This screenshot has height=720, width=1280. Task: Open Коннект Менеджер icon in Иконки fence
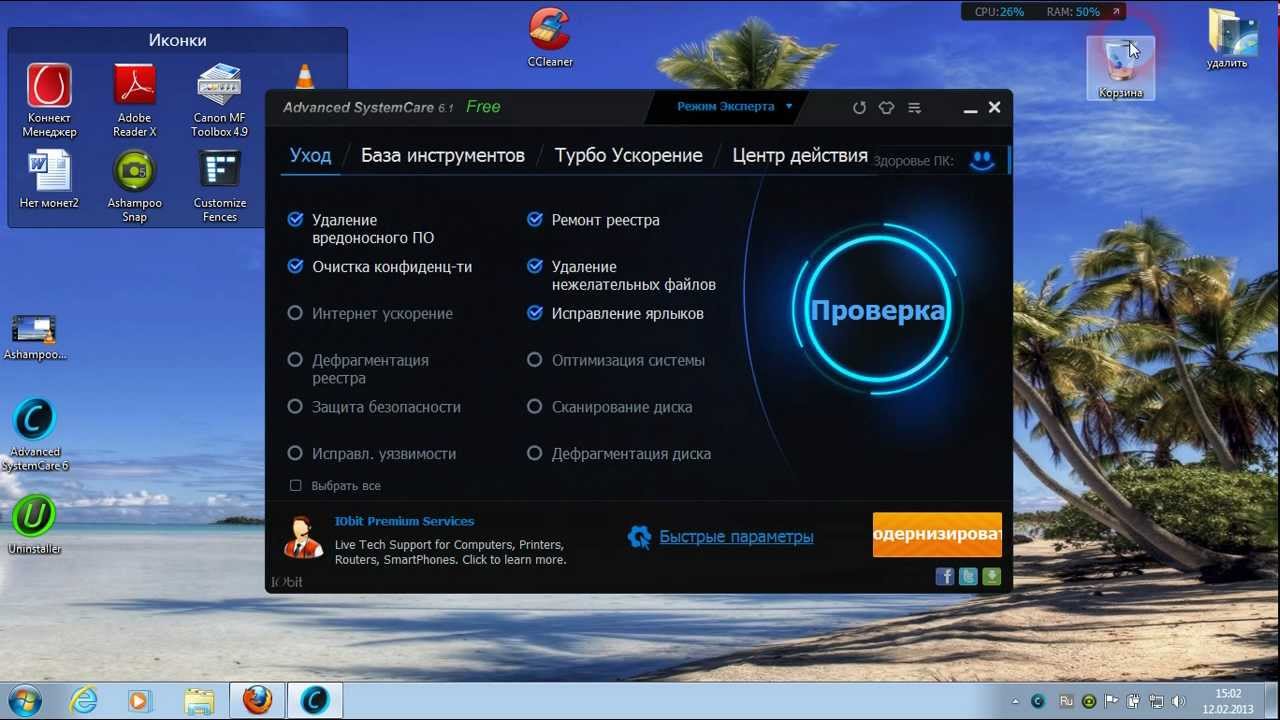tap(49, 100)
